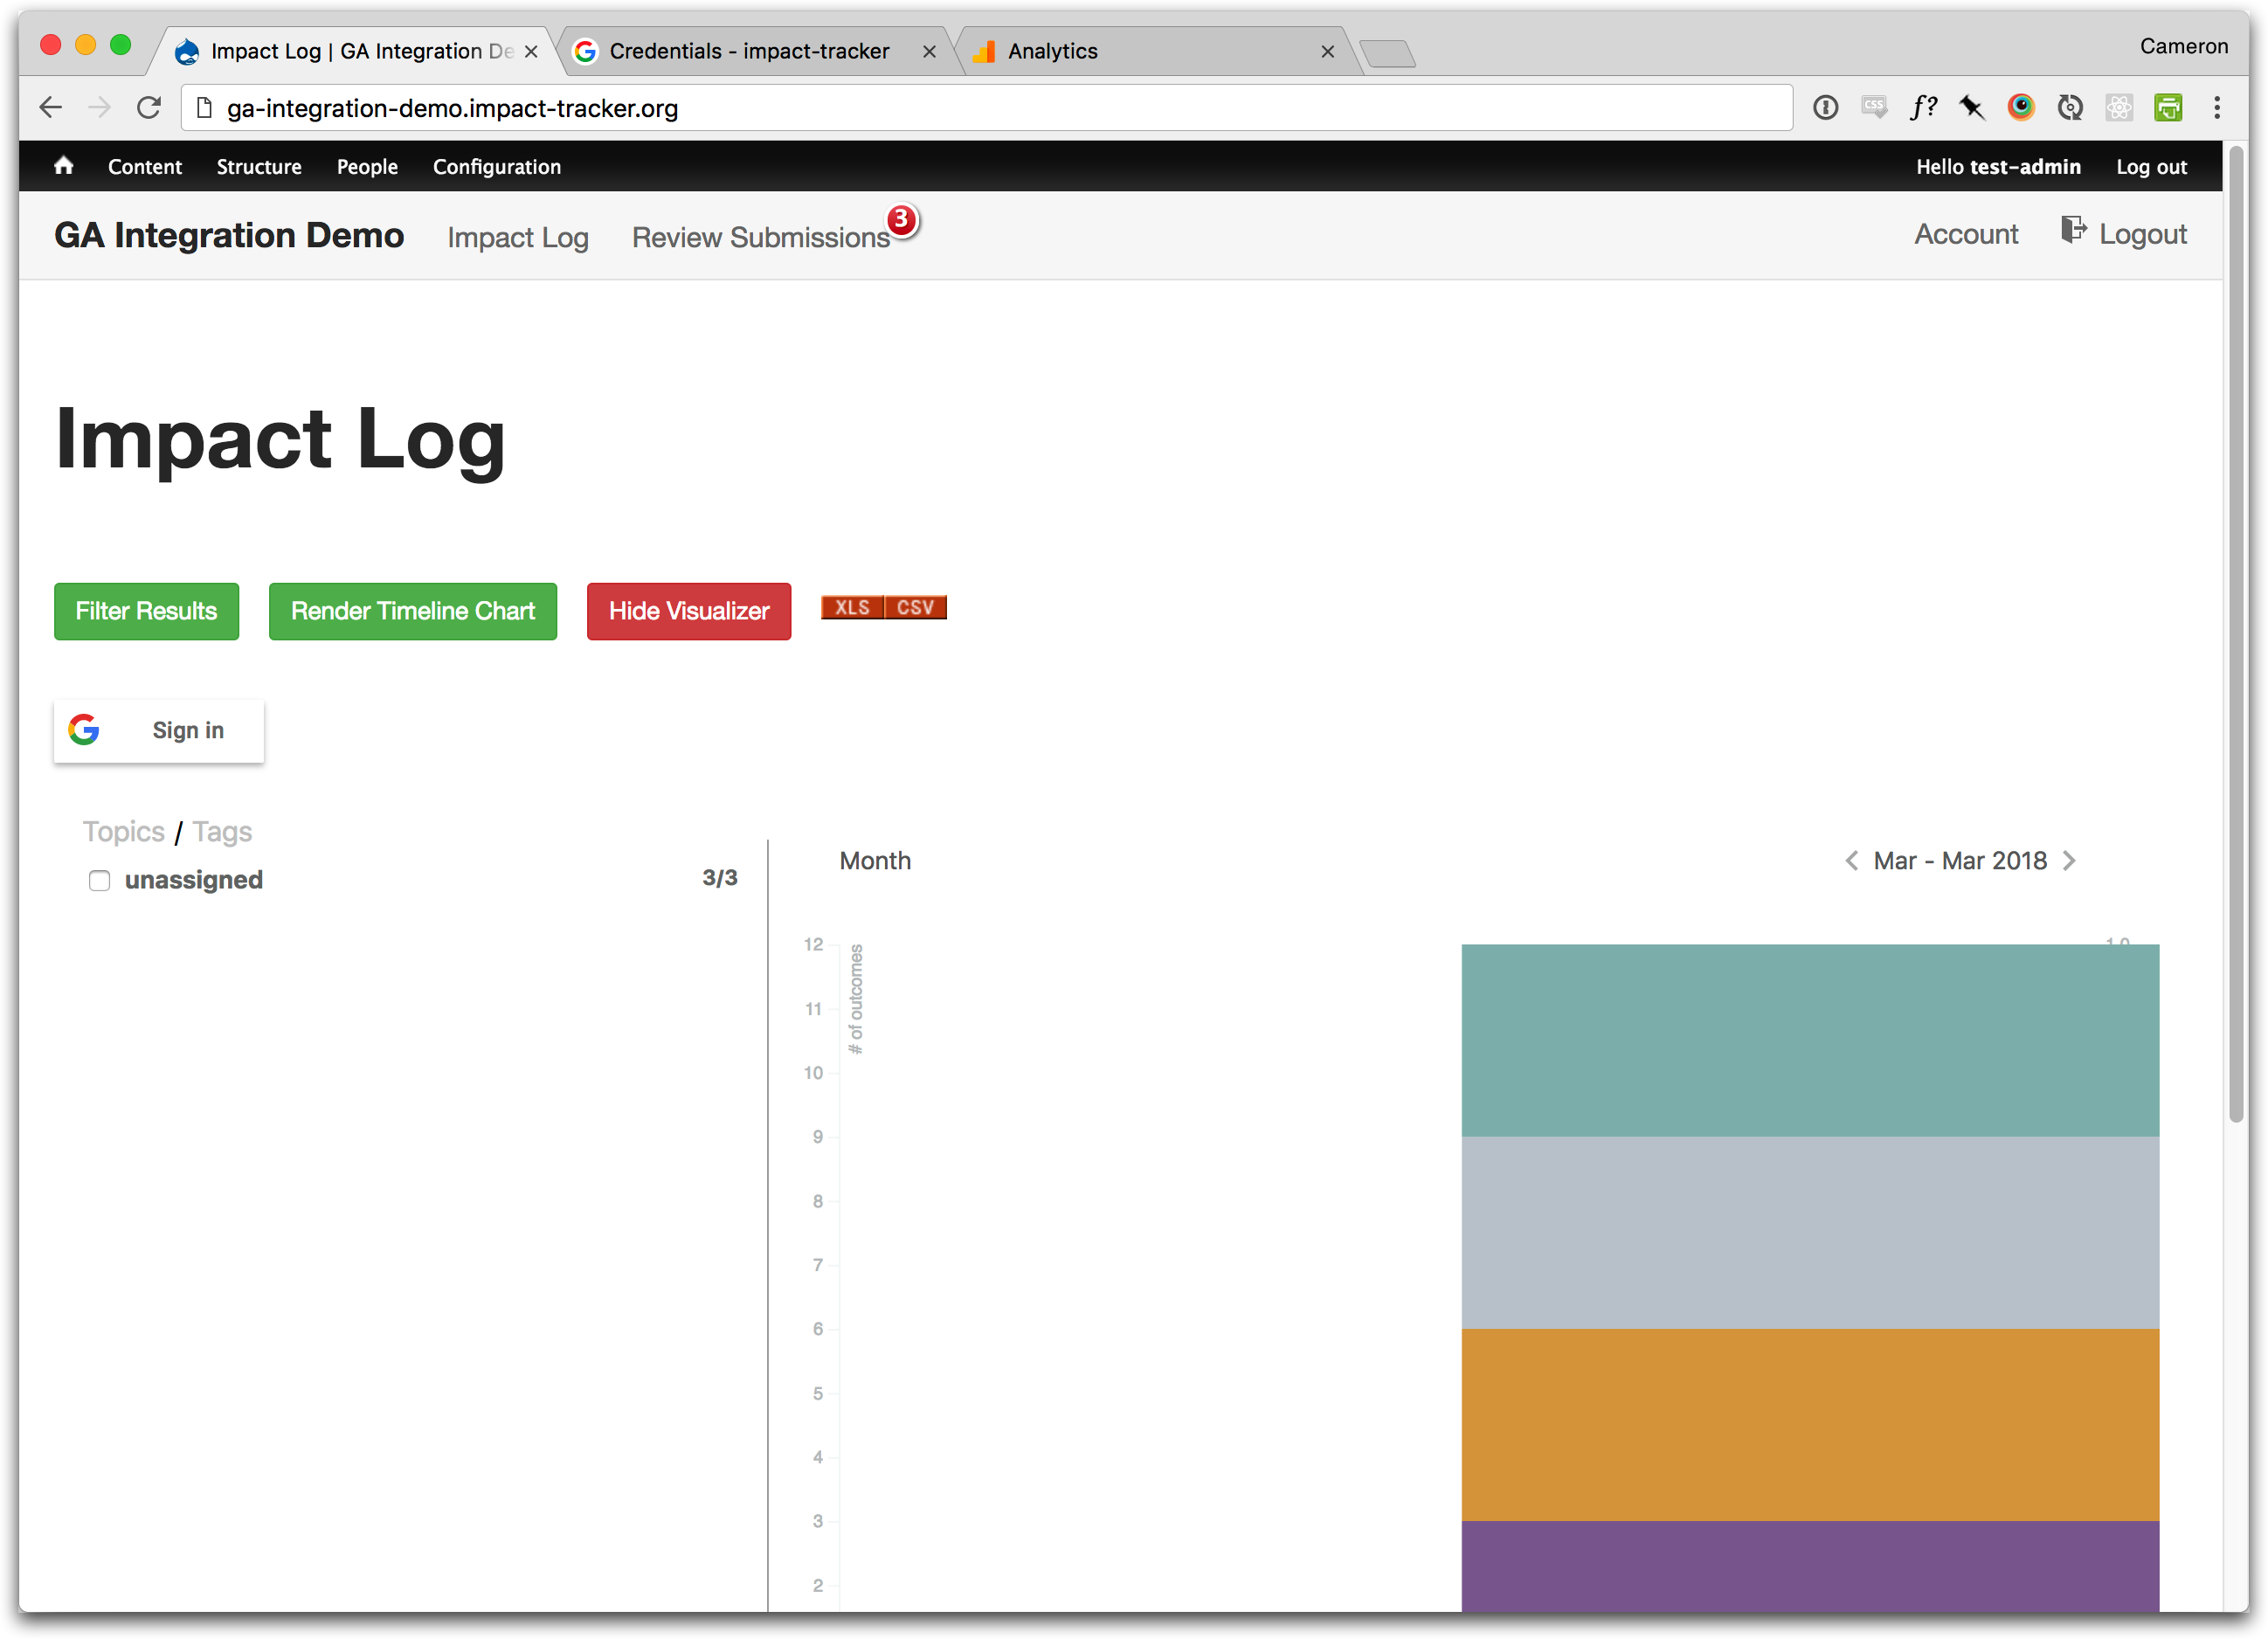Click the colorful eye ColorZilla extension icon
2268x1639 pixels.
tap(2020, 108)
